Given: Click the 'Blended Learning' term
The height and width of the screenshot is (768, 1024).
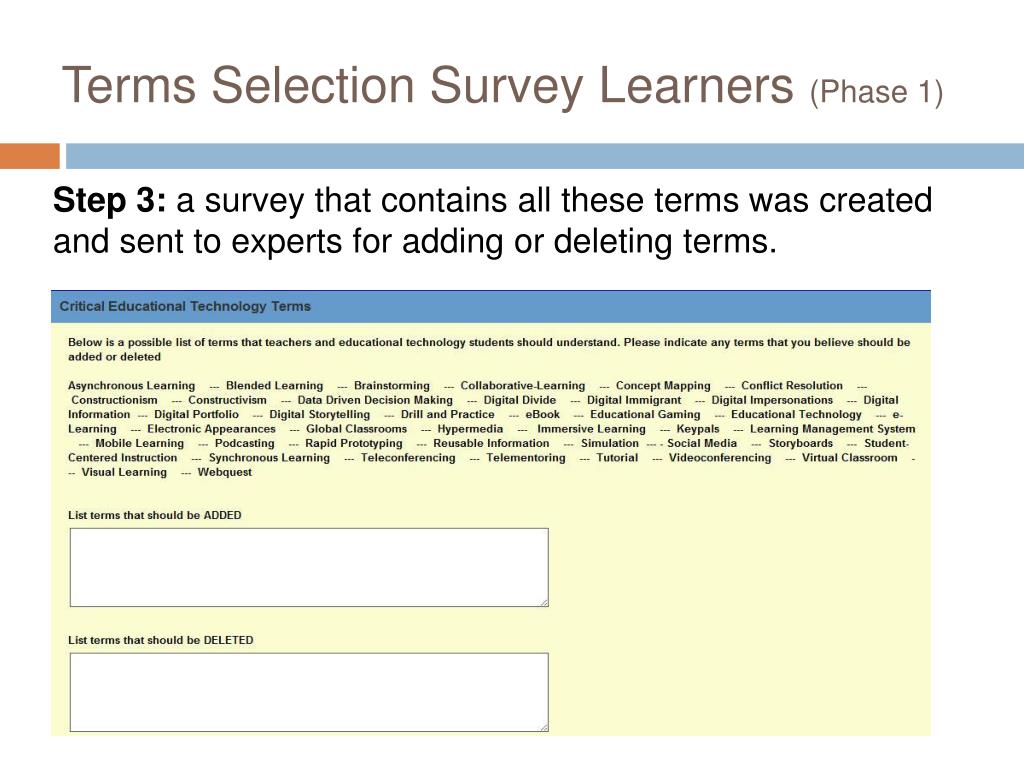Looking at the screenshot, I should tap(274, 385).
